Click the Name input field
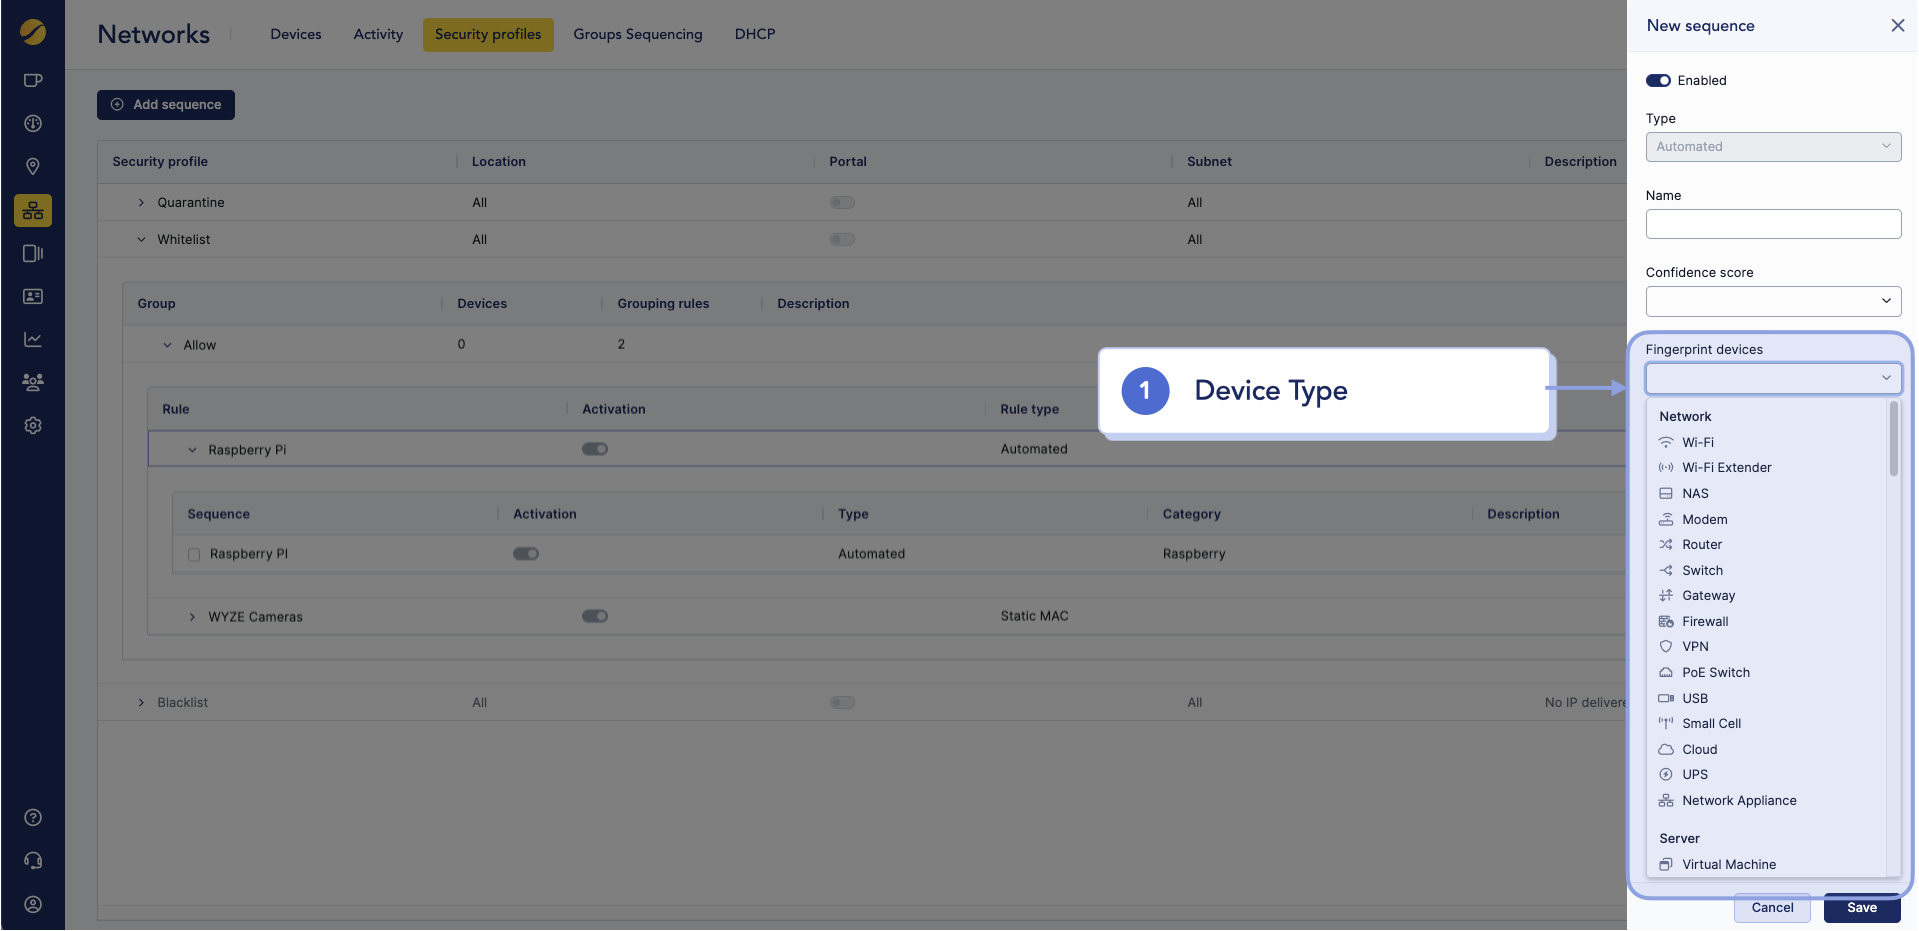This screenshot has width=1919, height=931. point(1772,224)
